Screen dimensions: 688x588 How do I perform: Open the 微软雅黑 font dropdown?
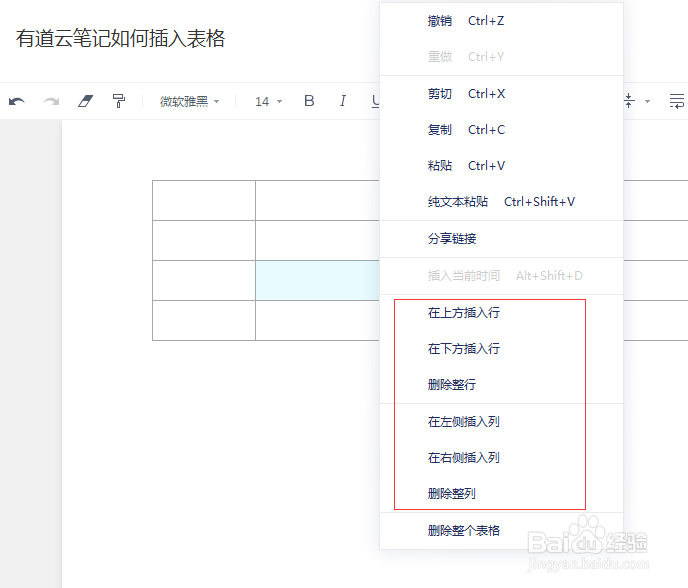(x=189, y=101)
